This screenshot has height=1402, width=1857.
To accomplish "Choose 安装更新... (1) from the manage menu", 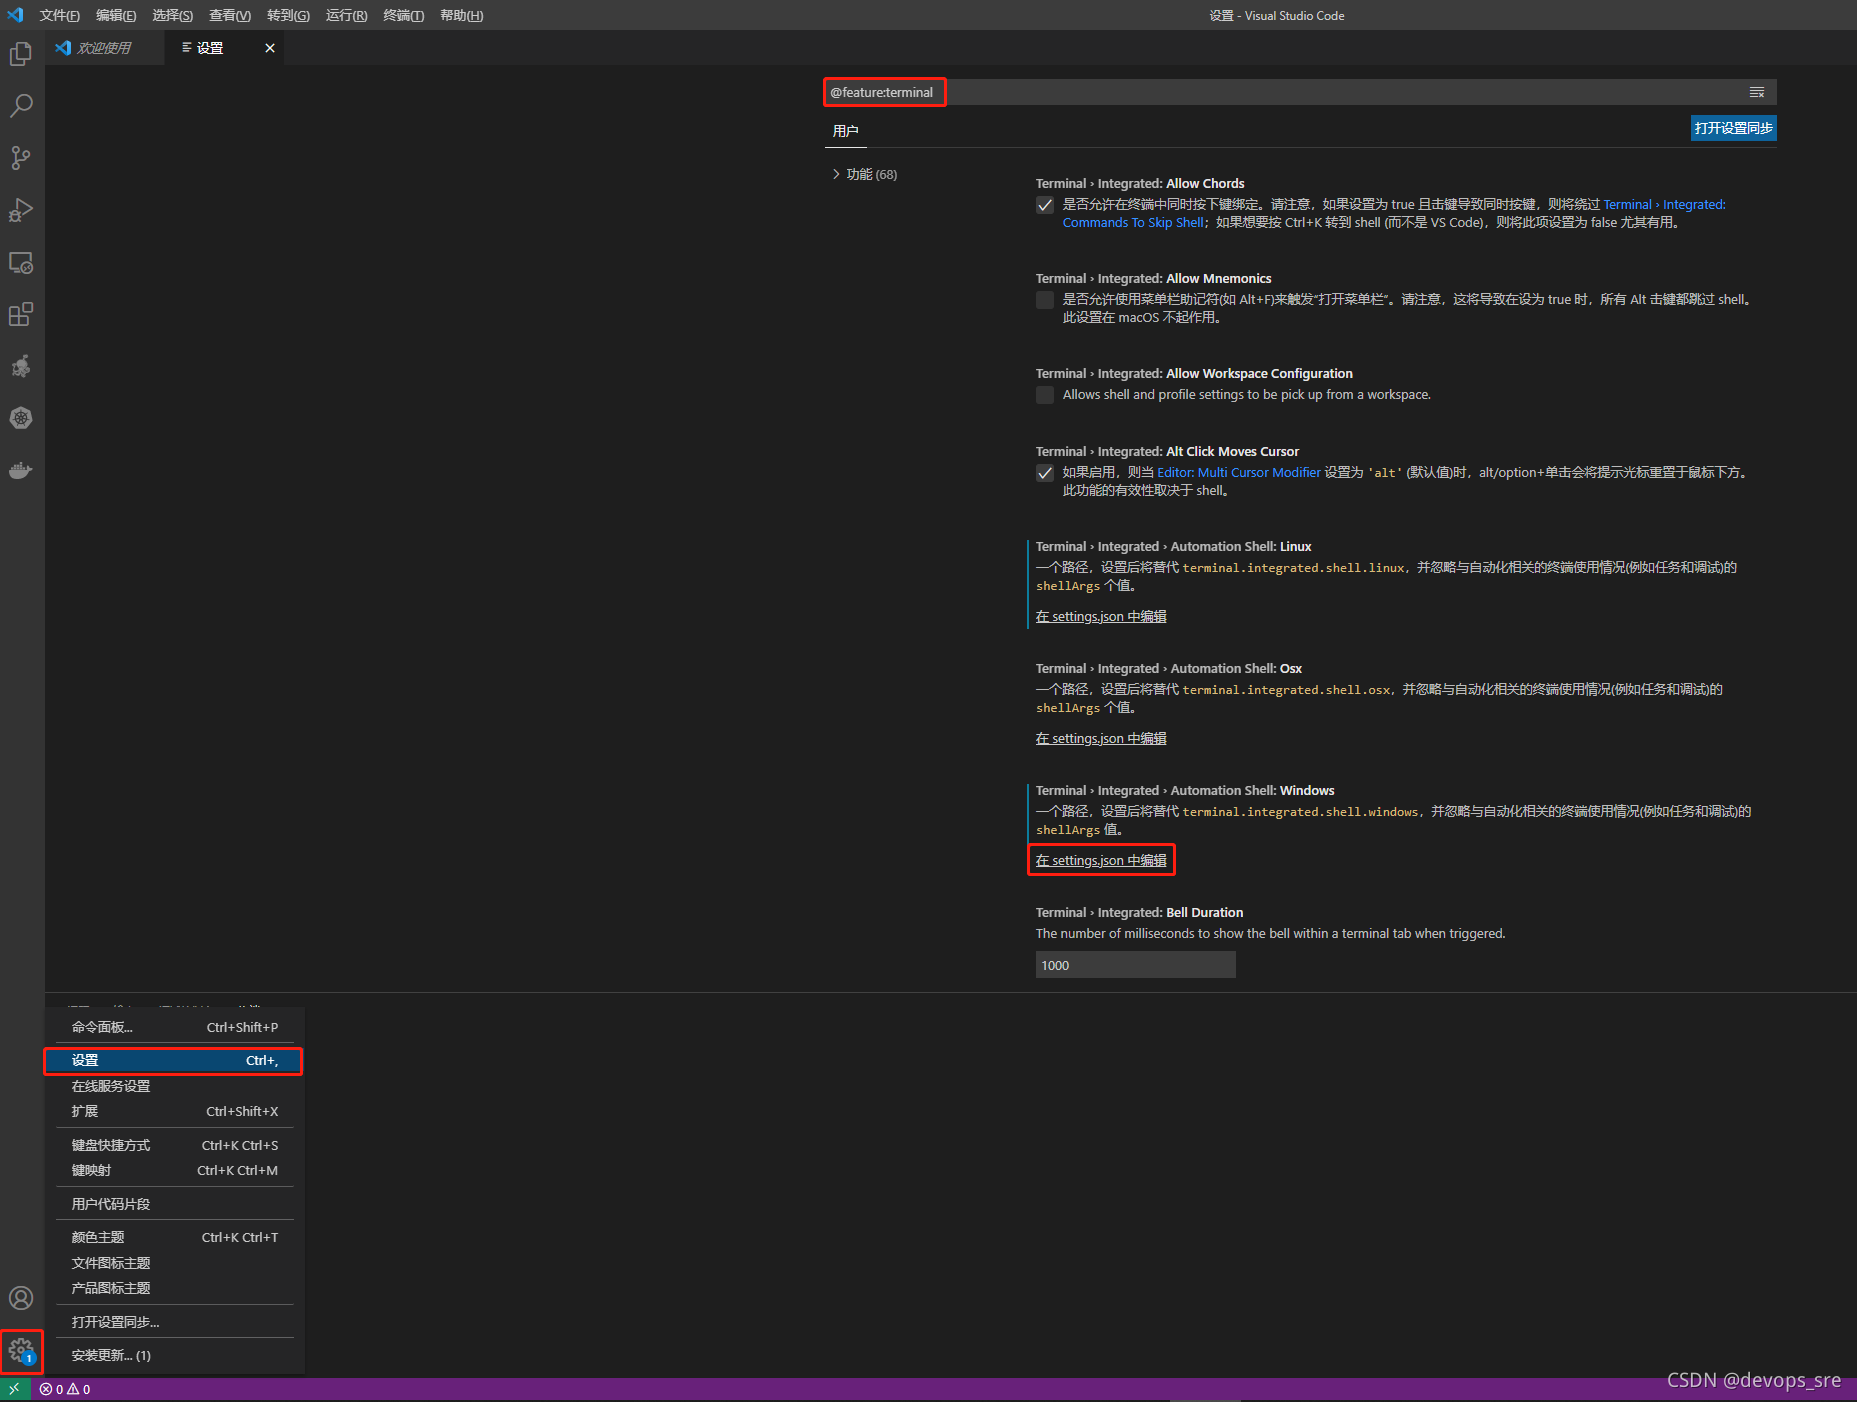I will click(x=175, y=1355).
